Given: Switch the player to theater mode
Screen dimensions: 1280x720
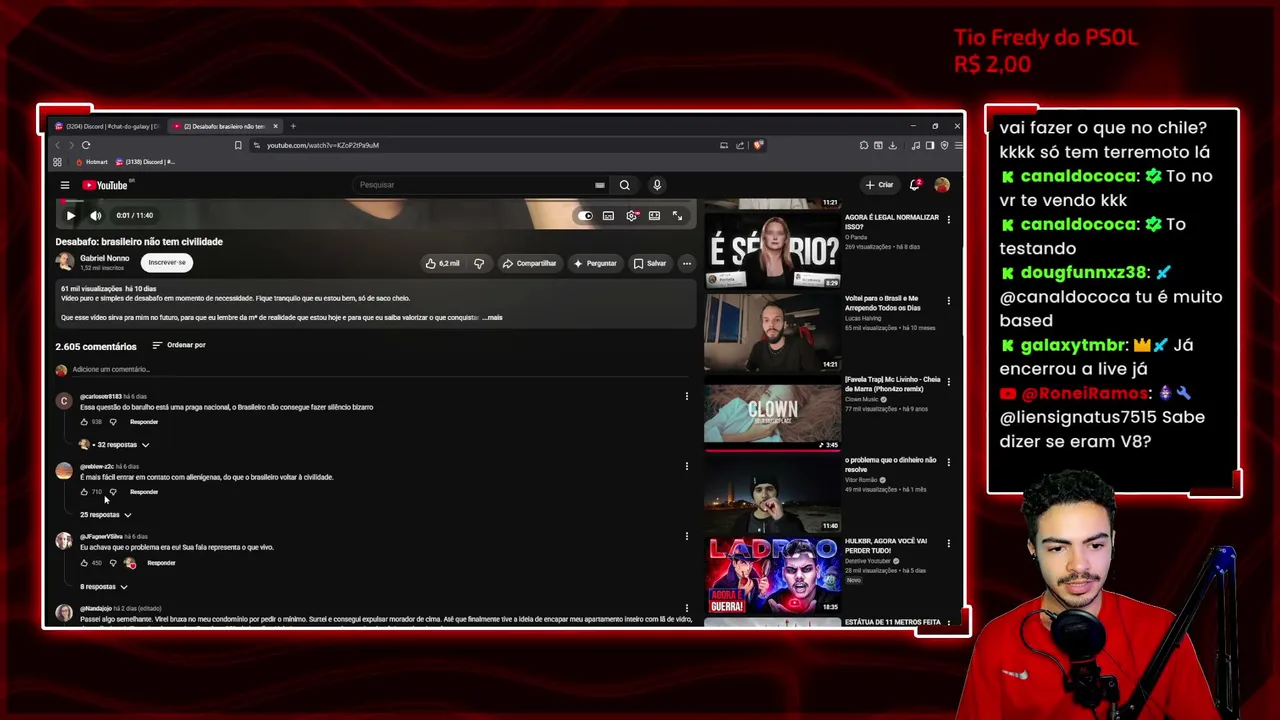Looking at the screenshot, I should [654, 216].
